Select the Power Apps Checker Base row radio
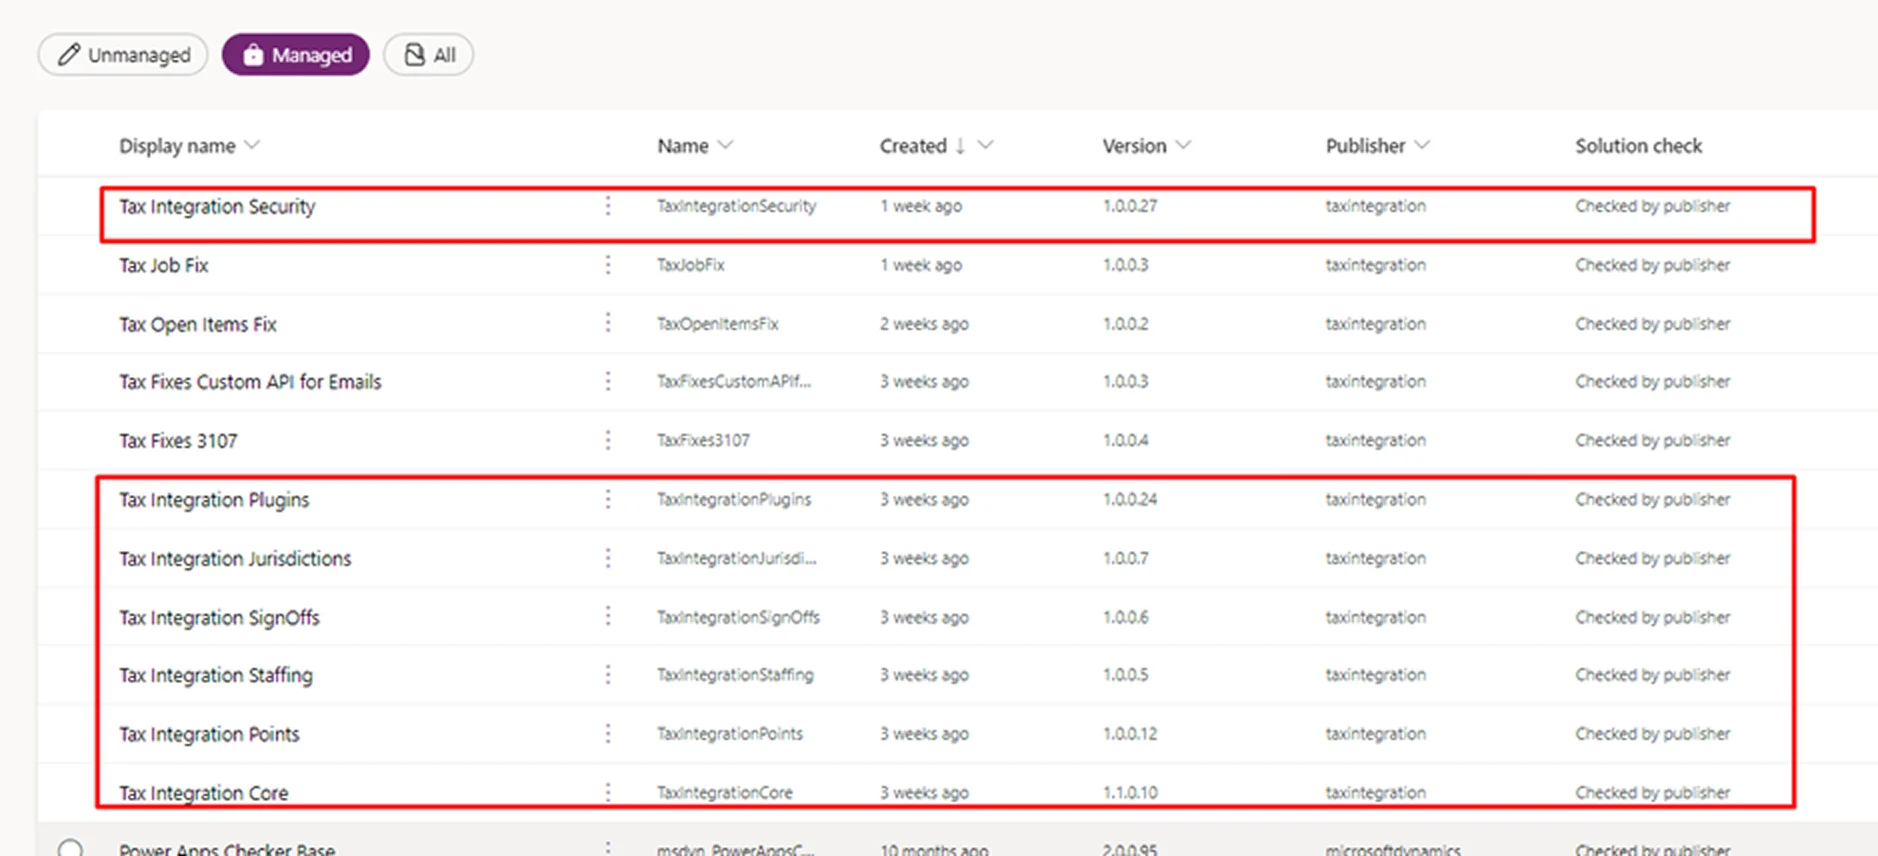This screenshot has width=1878, height=856. click(x=70, y=848)
